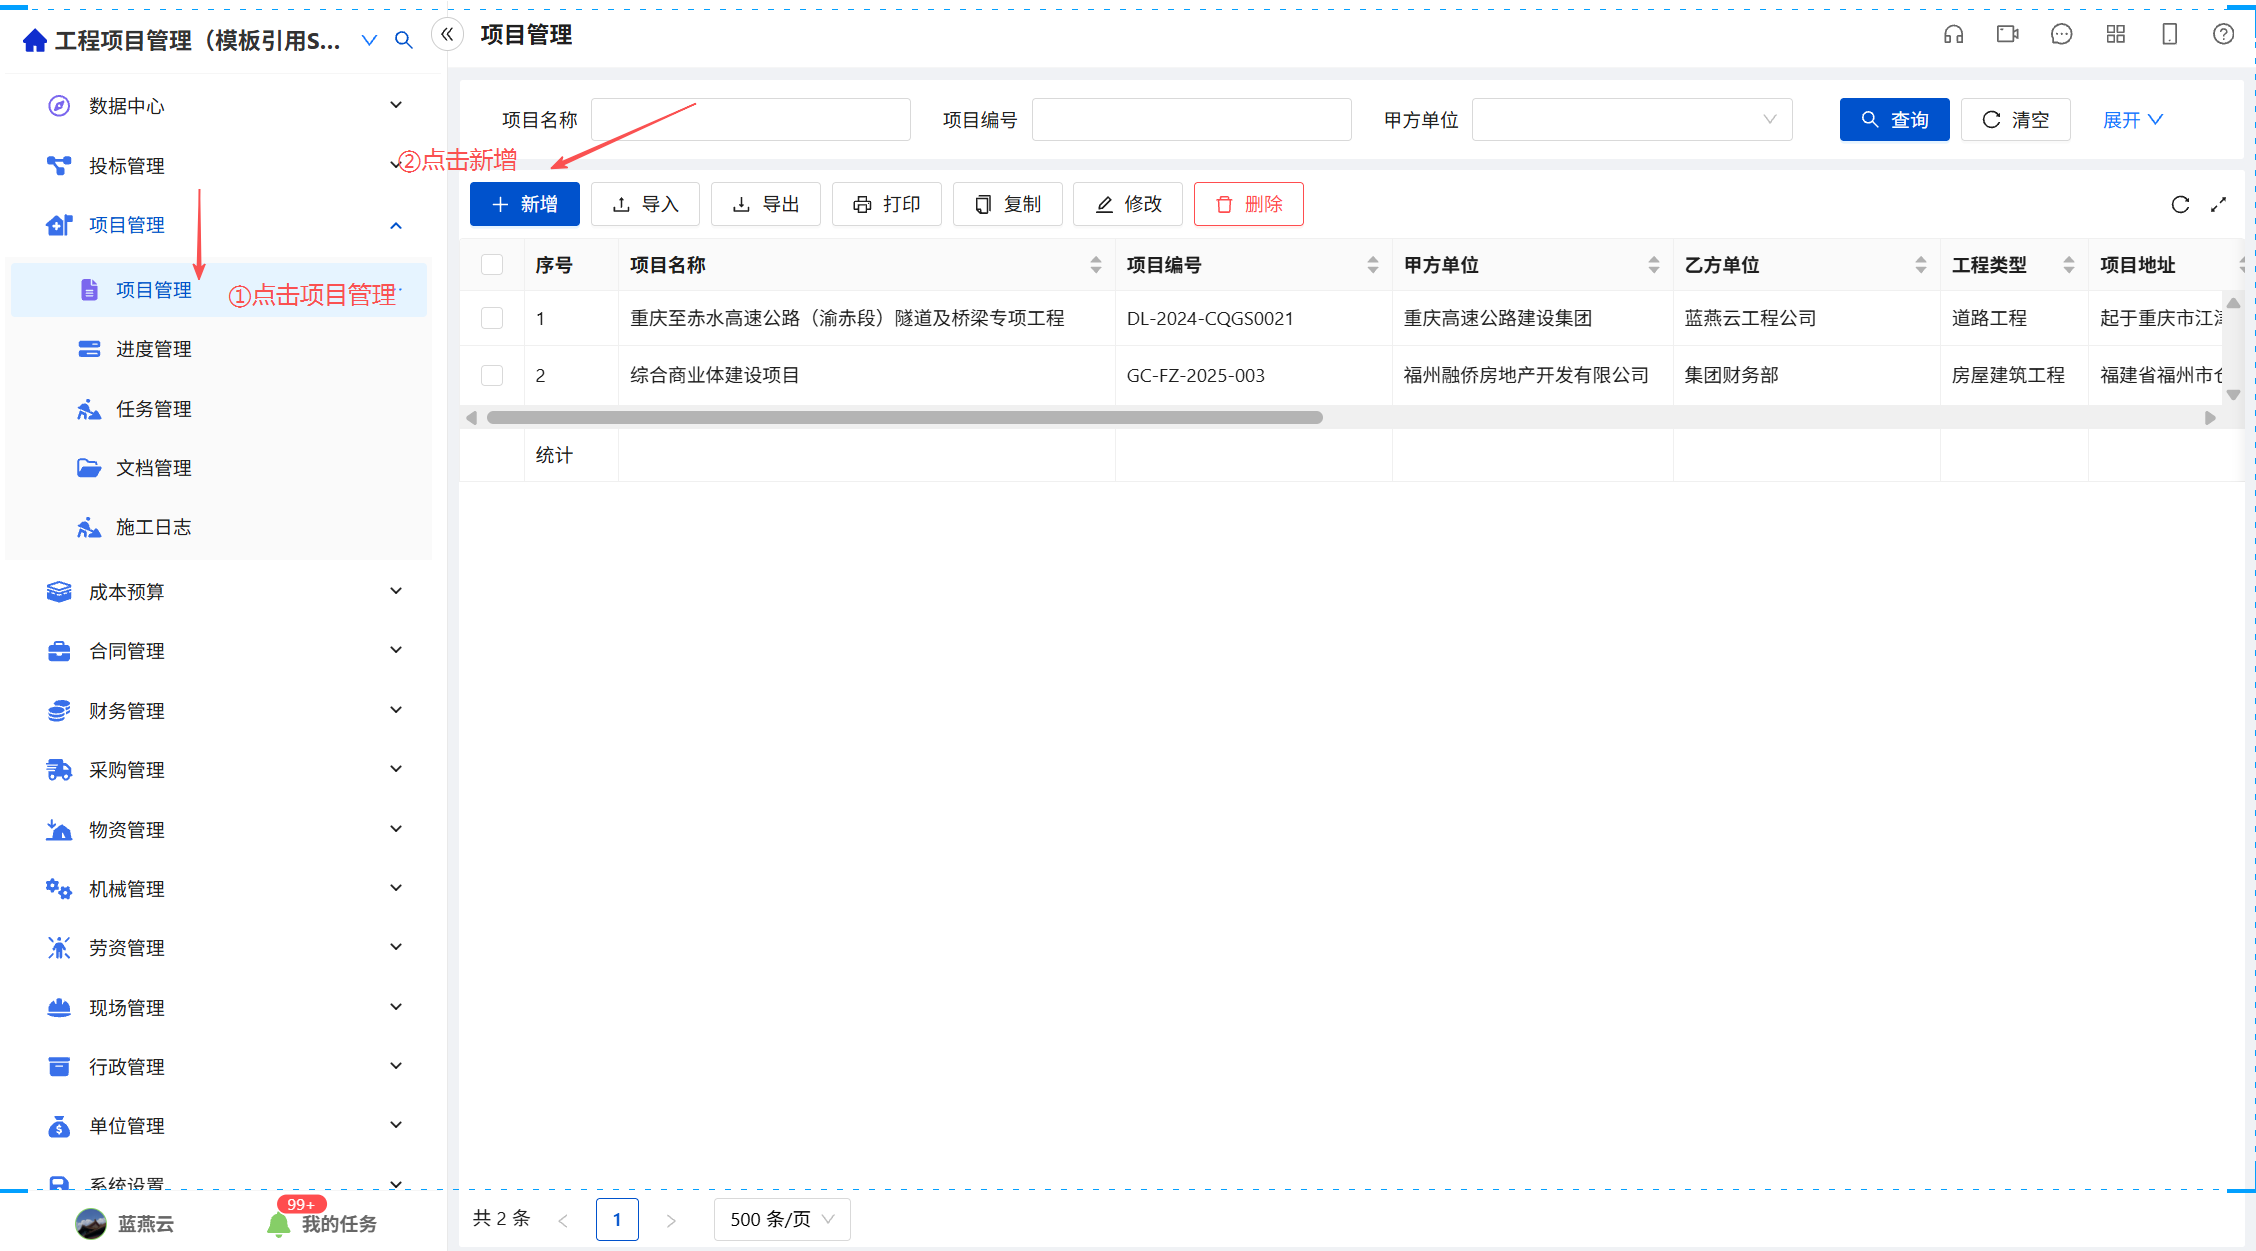Expand more filters with 展开
The height and width of the screenshot is (1251, 2256).
[x=2132, y=120]
